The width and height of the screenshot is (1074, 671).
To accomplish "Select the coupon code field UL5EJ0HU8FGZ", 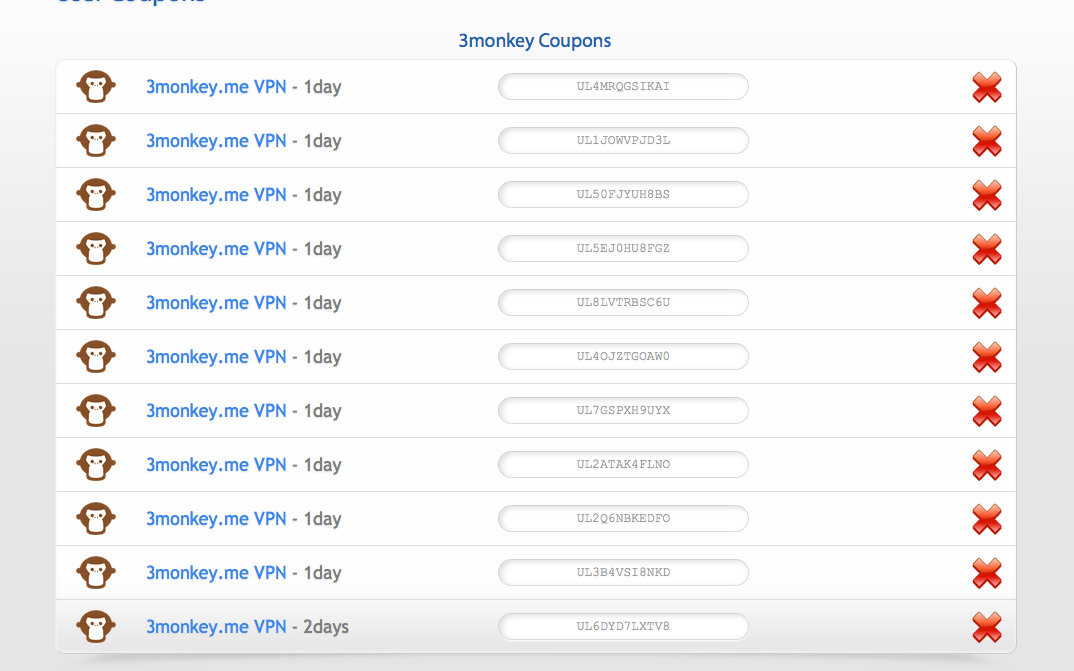I will coord(623,249).
